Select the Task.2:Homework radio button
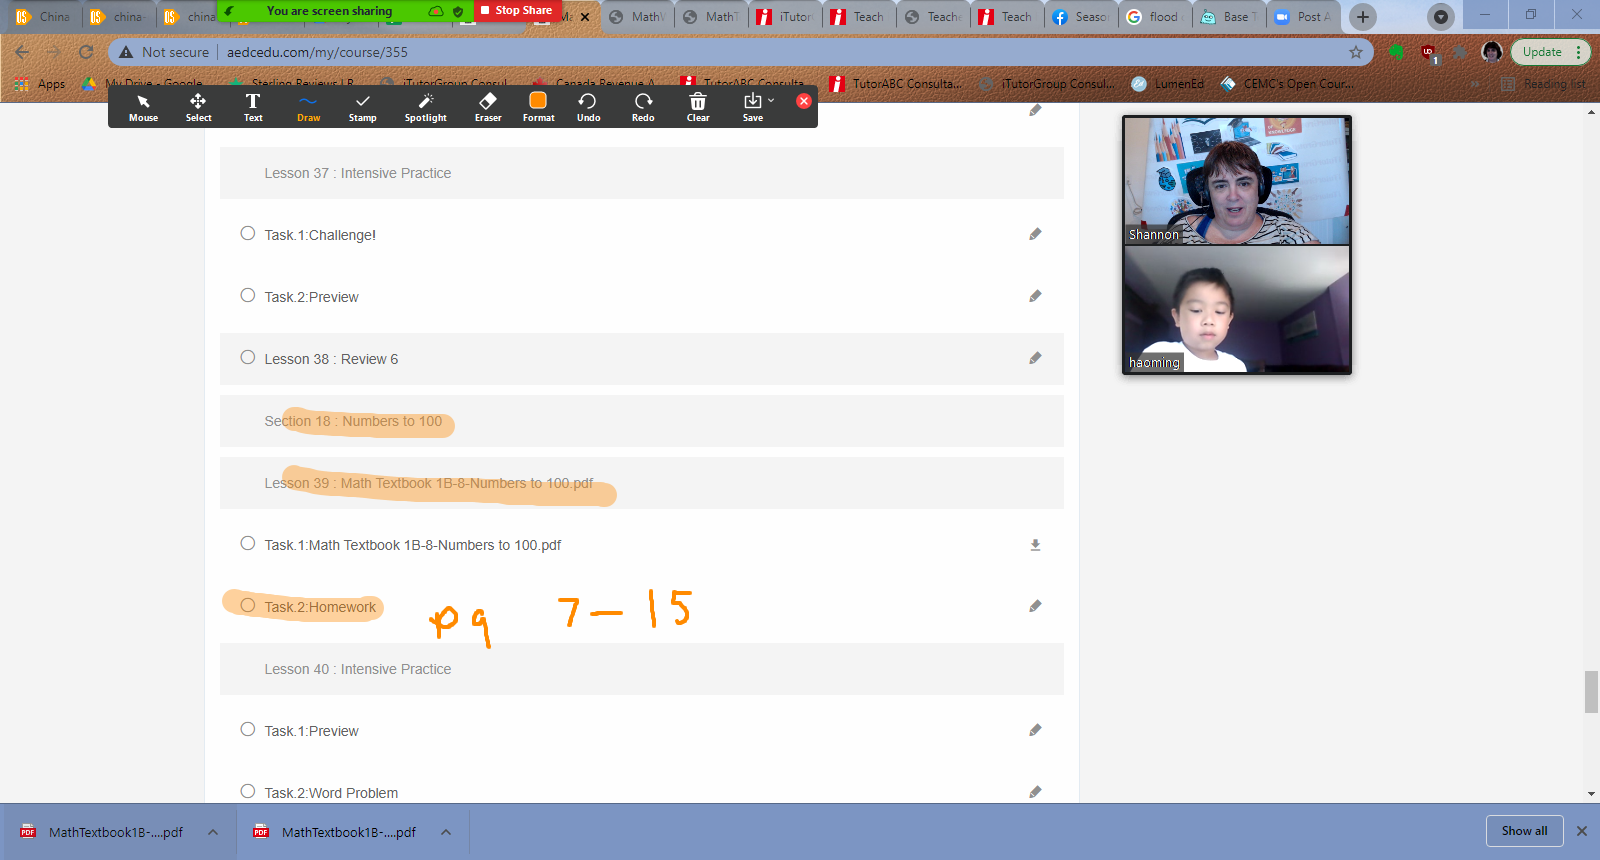The width and height of the screenshot is (1600, 860). point(248,605)
